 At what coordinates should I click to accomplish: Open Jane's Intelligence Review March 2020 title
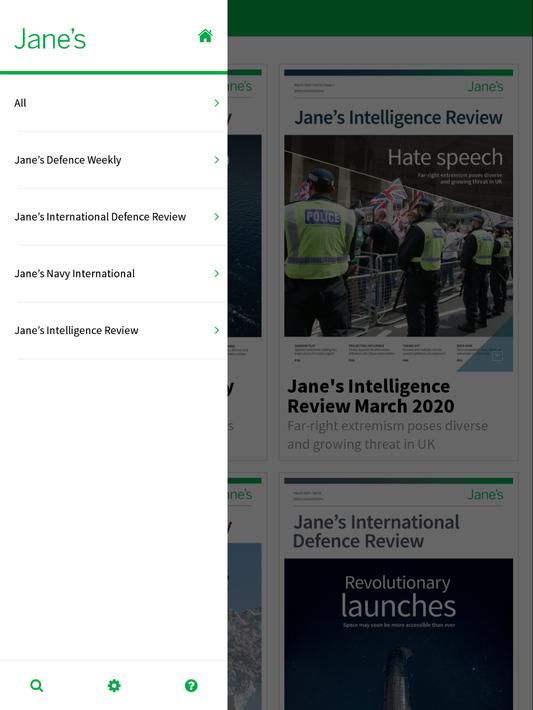370,396
